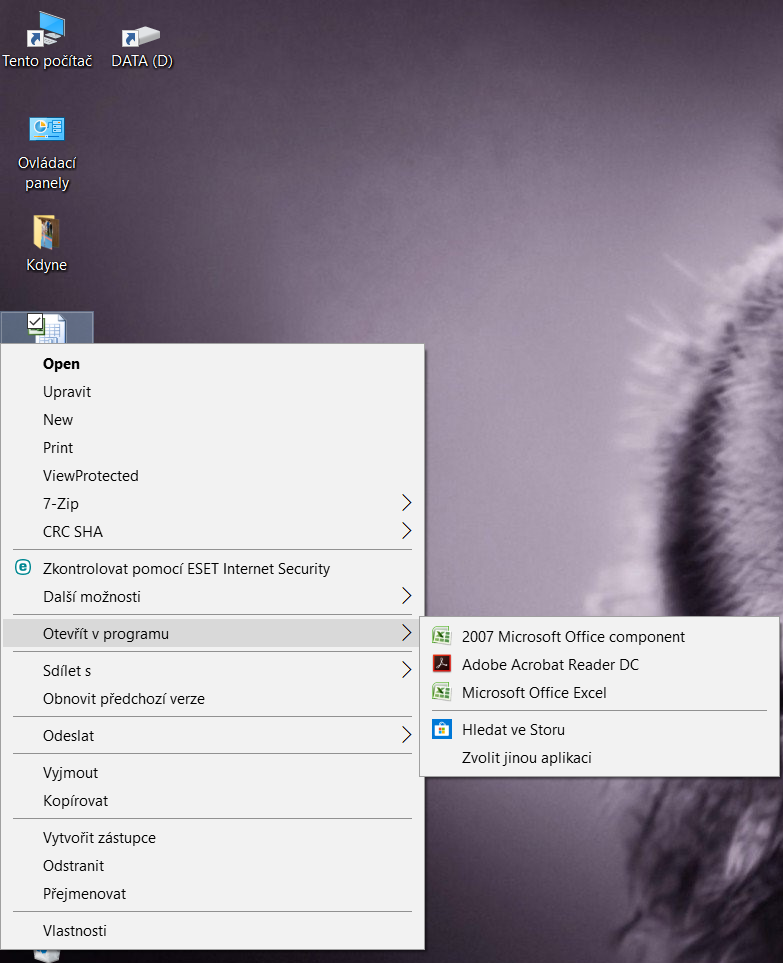Select Přejmenovat in the context menu

(212, 894)
